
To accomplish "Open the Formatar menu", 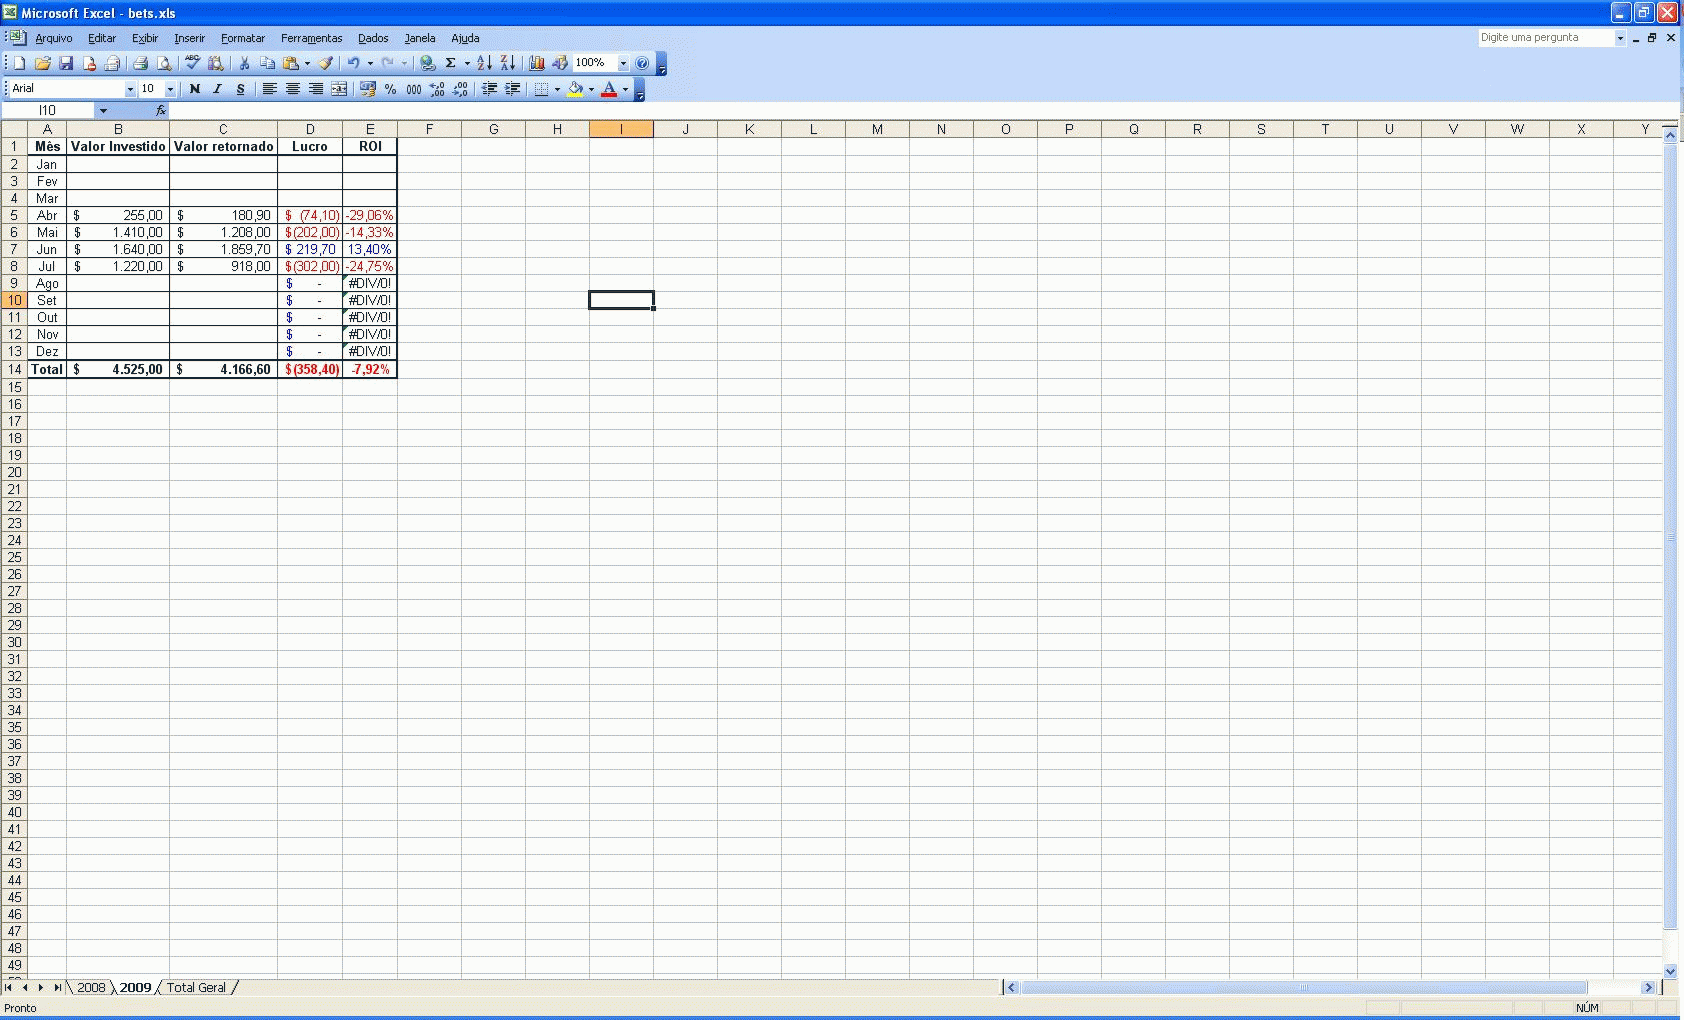I will pyautogui.click(x=243, y=38).
